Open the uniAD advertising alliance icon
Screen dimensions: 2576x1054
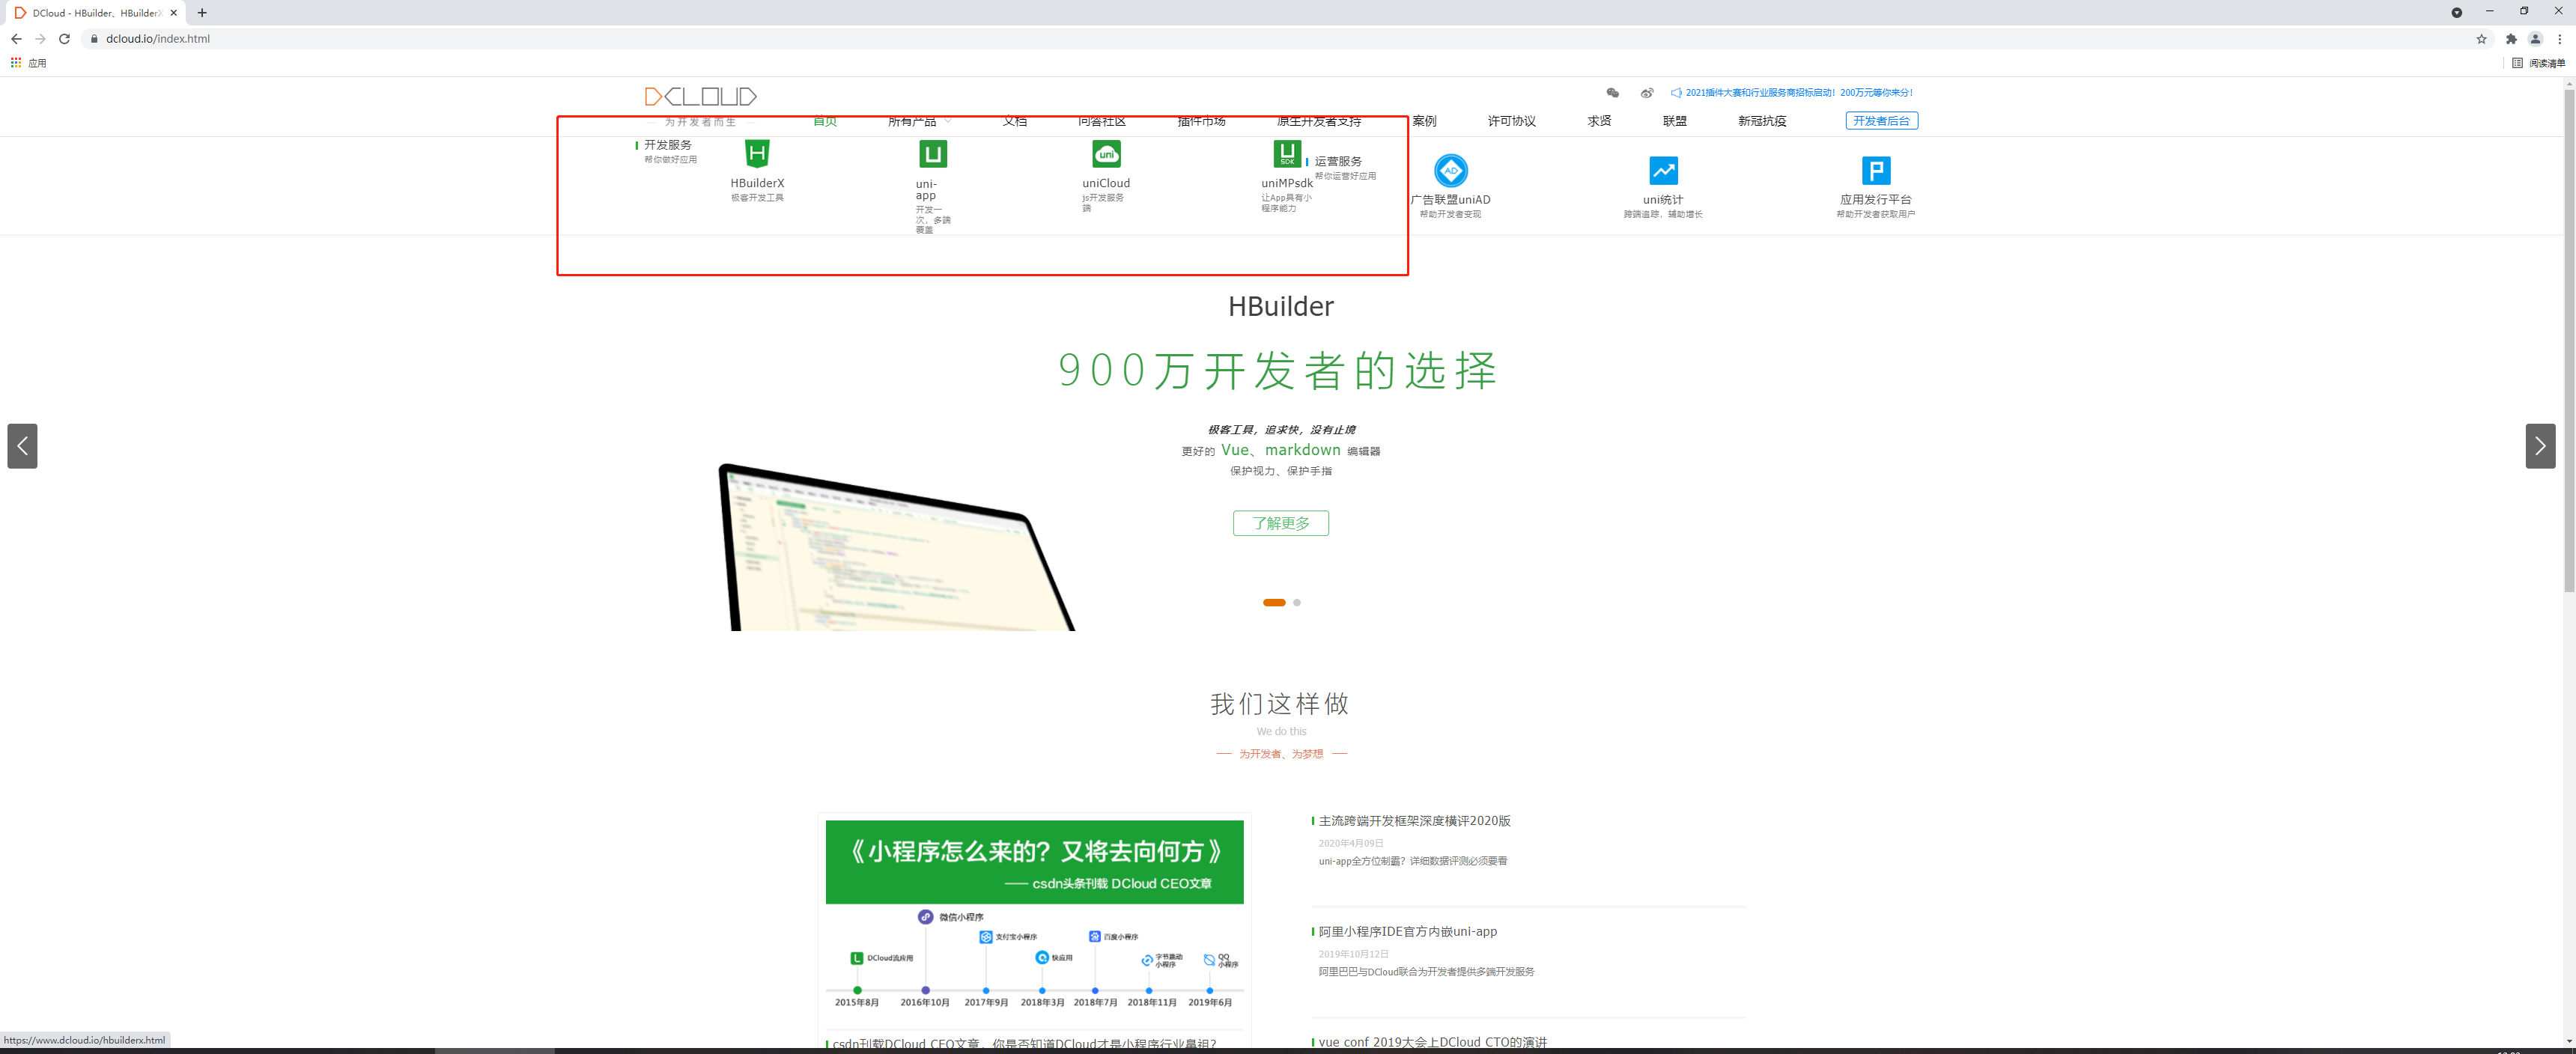1450,170
